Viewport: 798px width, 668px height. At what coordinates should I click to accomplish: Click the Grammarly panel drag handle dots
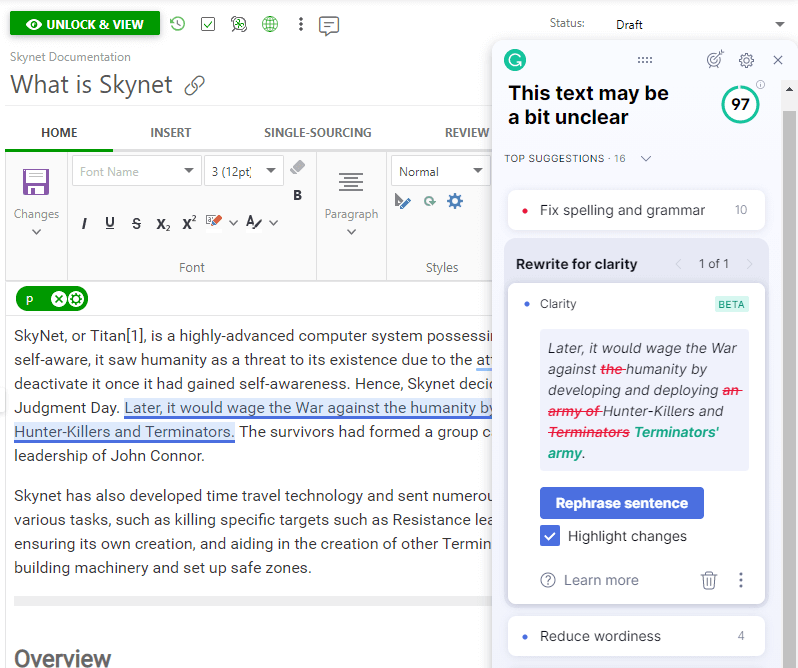tap(645, 60)
